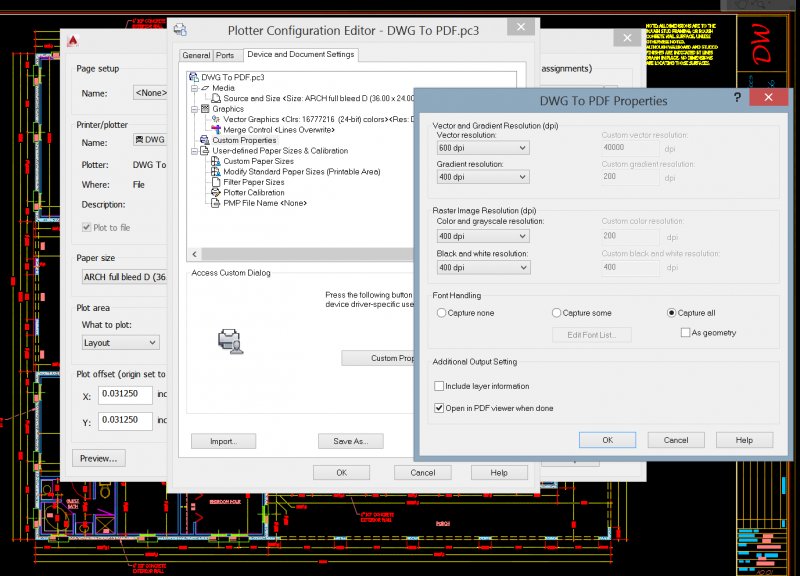Click the User-defined Paper Sizes icon
This screenshot has width=800, height=576.
pos(205,151)
